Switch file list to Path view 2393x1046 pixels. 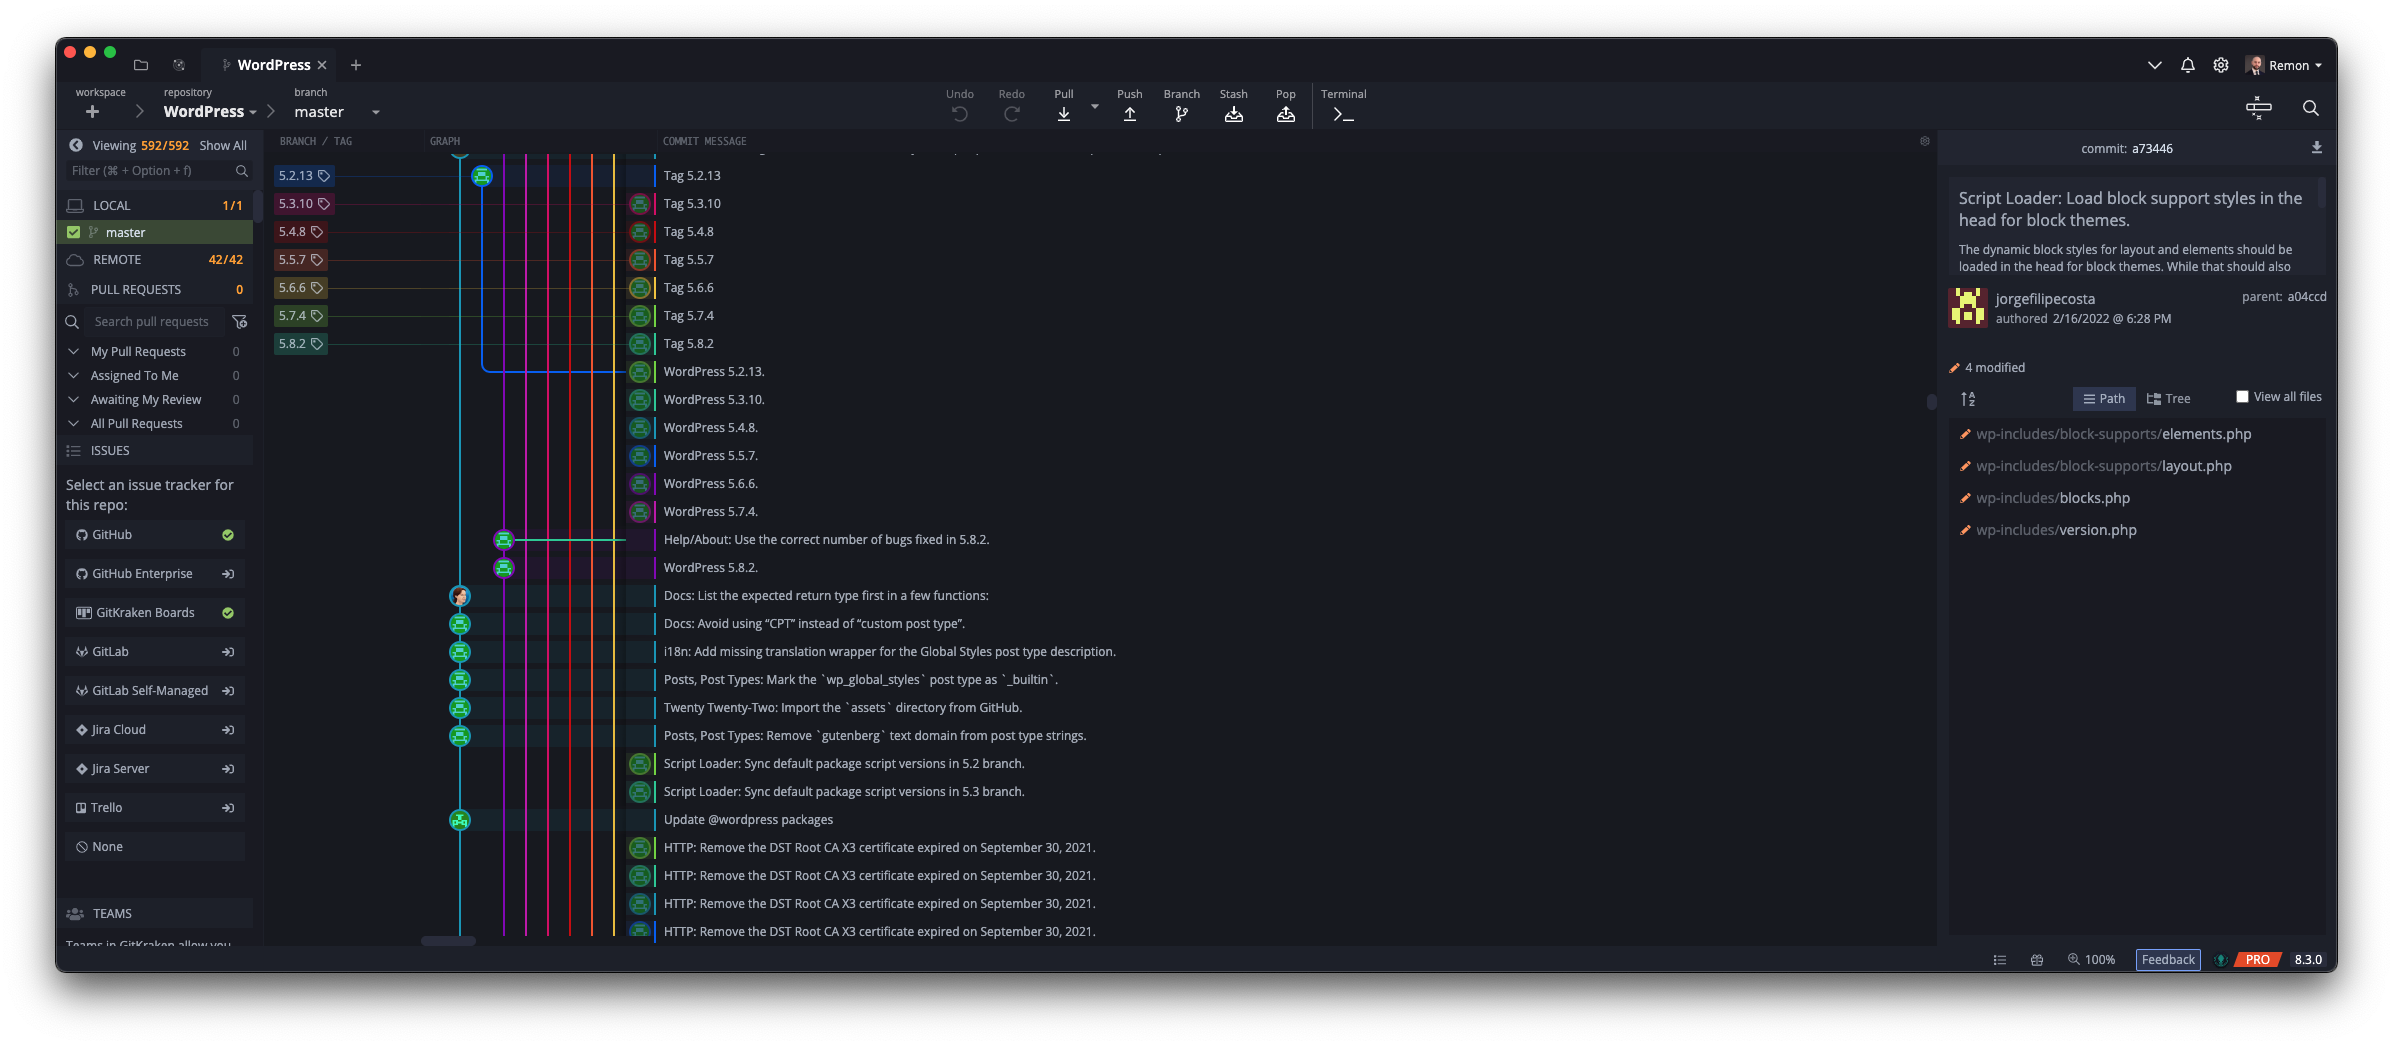[x=2103, y=399]
